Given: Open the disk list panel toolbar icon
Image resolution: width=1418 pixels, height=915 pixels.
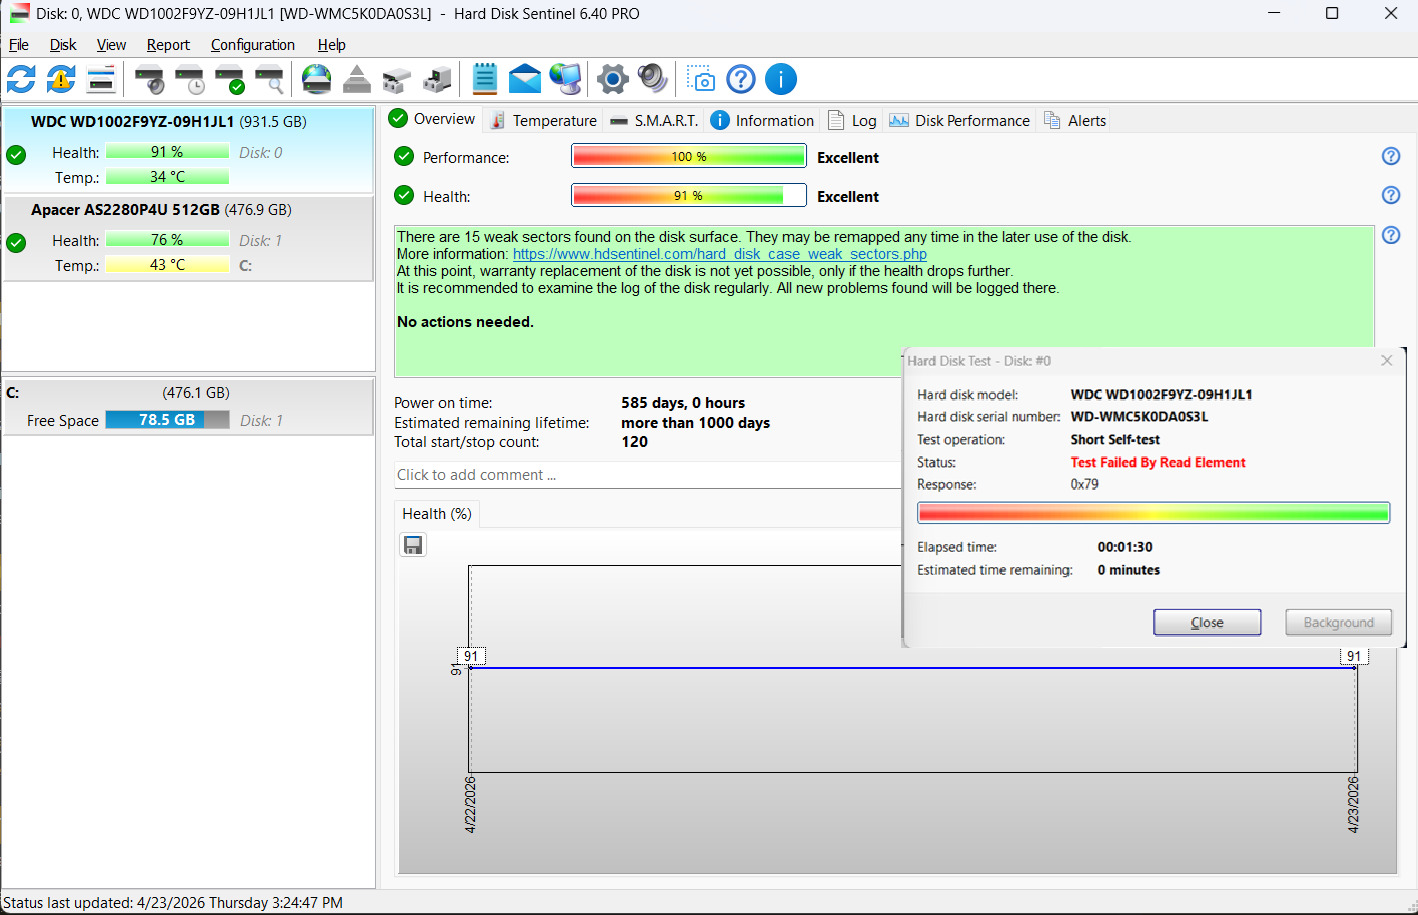Looking at the screenshot, I should pos(101,79).
